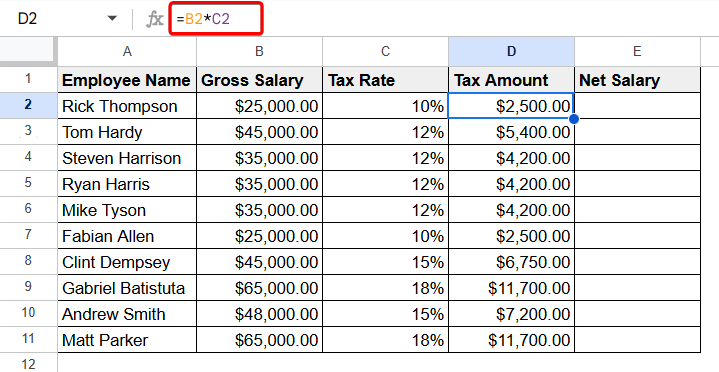Select the Employee Name header cell
Screen dimensions: 719x372
coord(127,80)
